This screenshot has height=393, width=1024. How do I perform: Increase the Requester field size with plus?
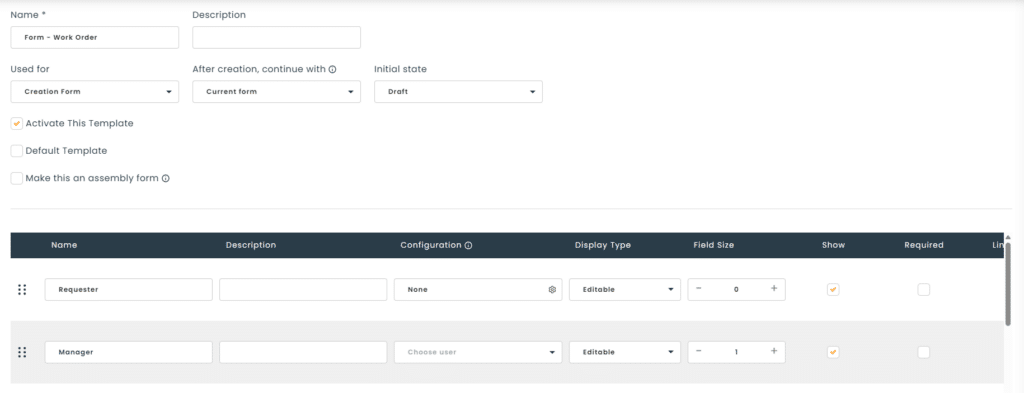click(774, 289)
